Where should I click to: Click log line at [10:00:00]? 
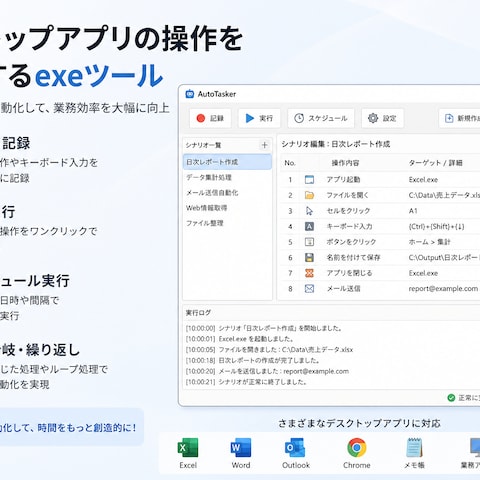[x=264, y=328]
